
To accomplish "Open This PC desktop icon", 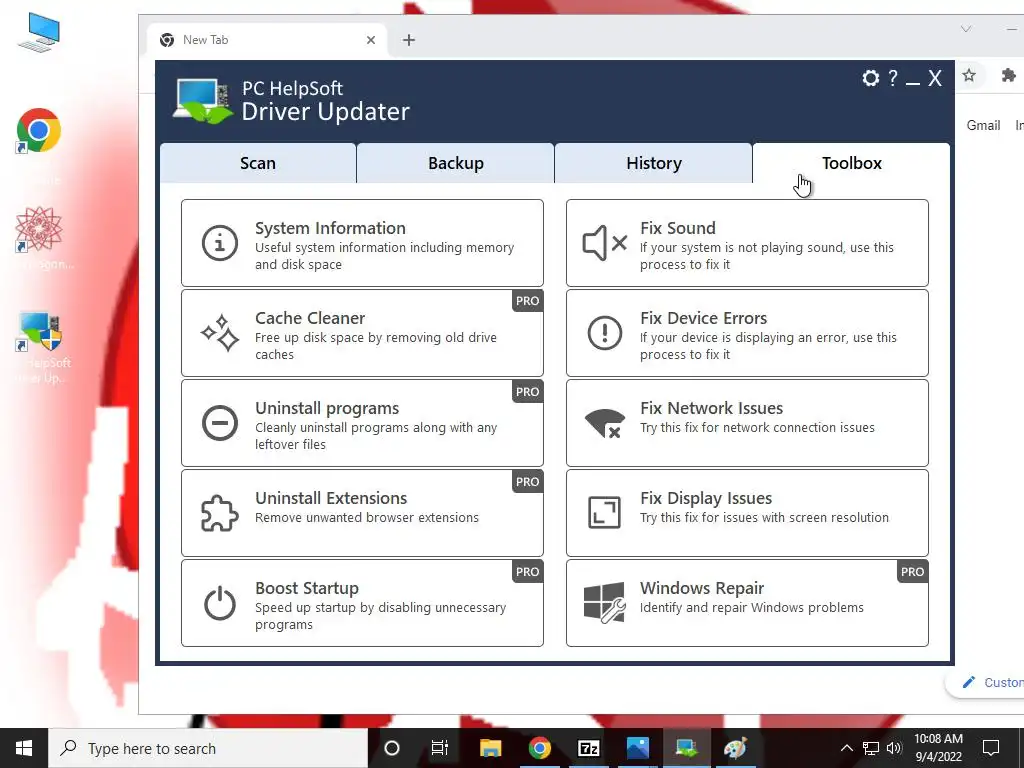I will (39, 33).
